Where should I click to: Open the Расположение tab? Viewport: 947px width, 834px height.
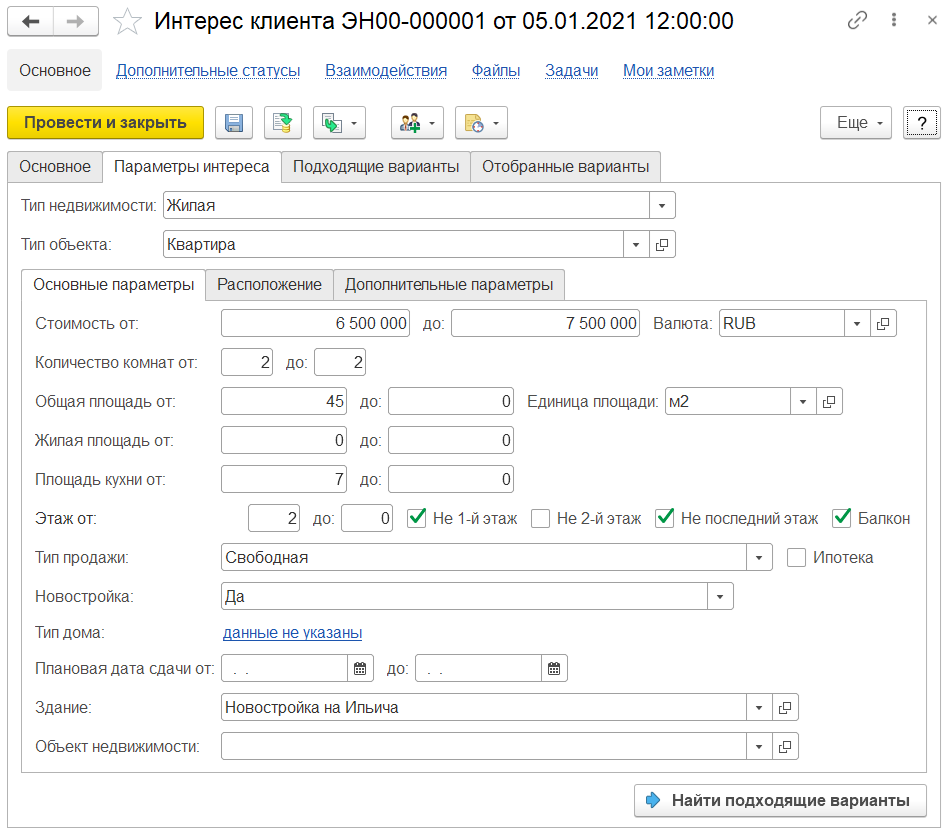click(269, 284)
